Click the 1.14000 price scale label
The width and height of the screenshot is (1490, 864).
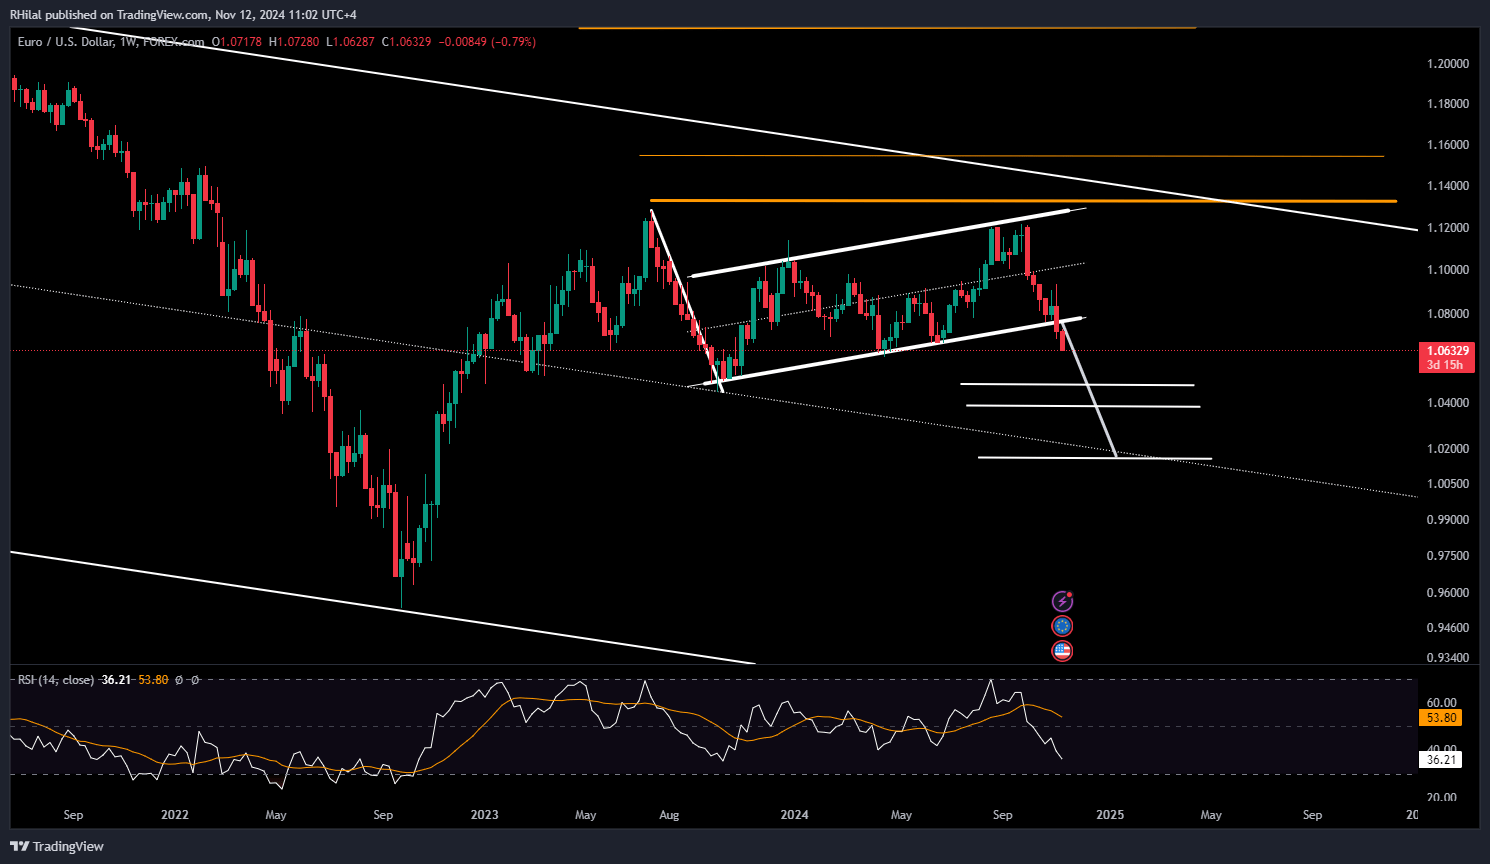[1447, 186]
